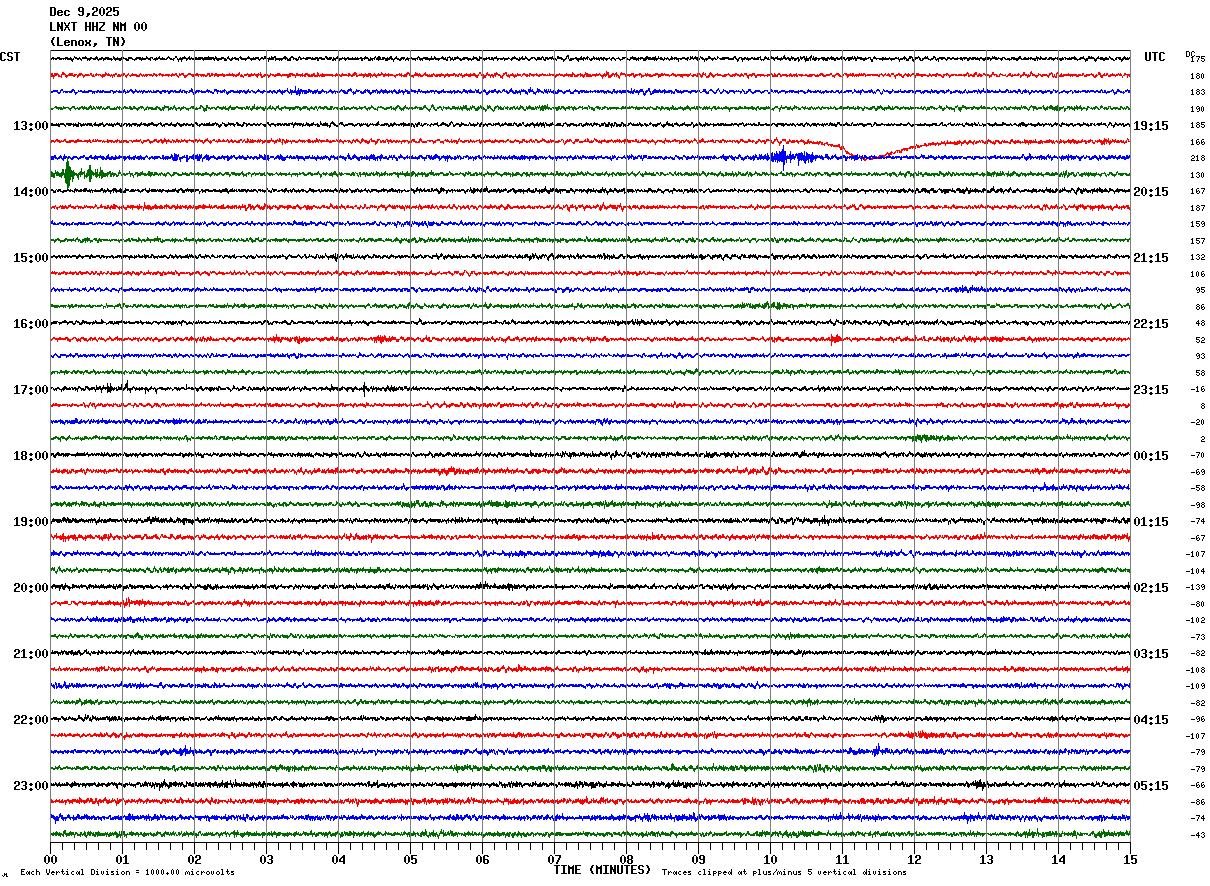Screen dimensions: 1210x886
Task: Click minute tick label 10 on time axis
Action: click(x=770, y=859)
